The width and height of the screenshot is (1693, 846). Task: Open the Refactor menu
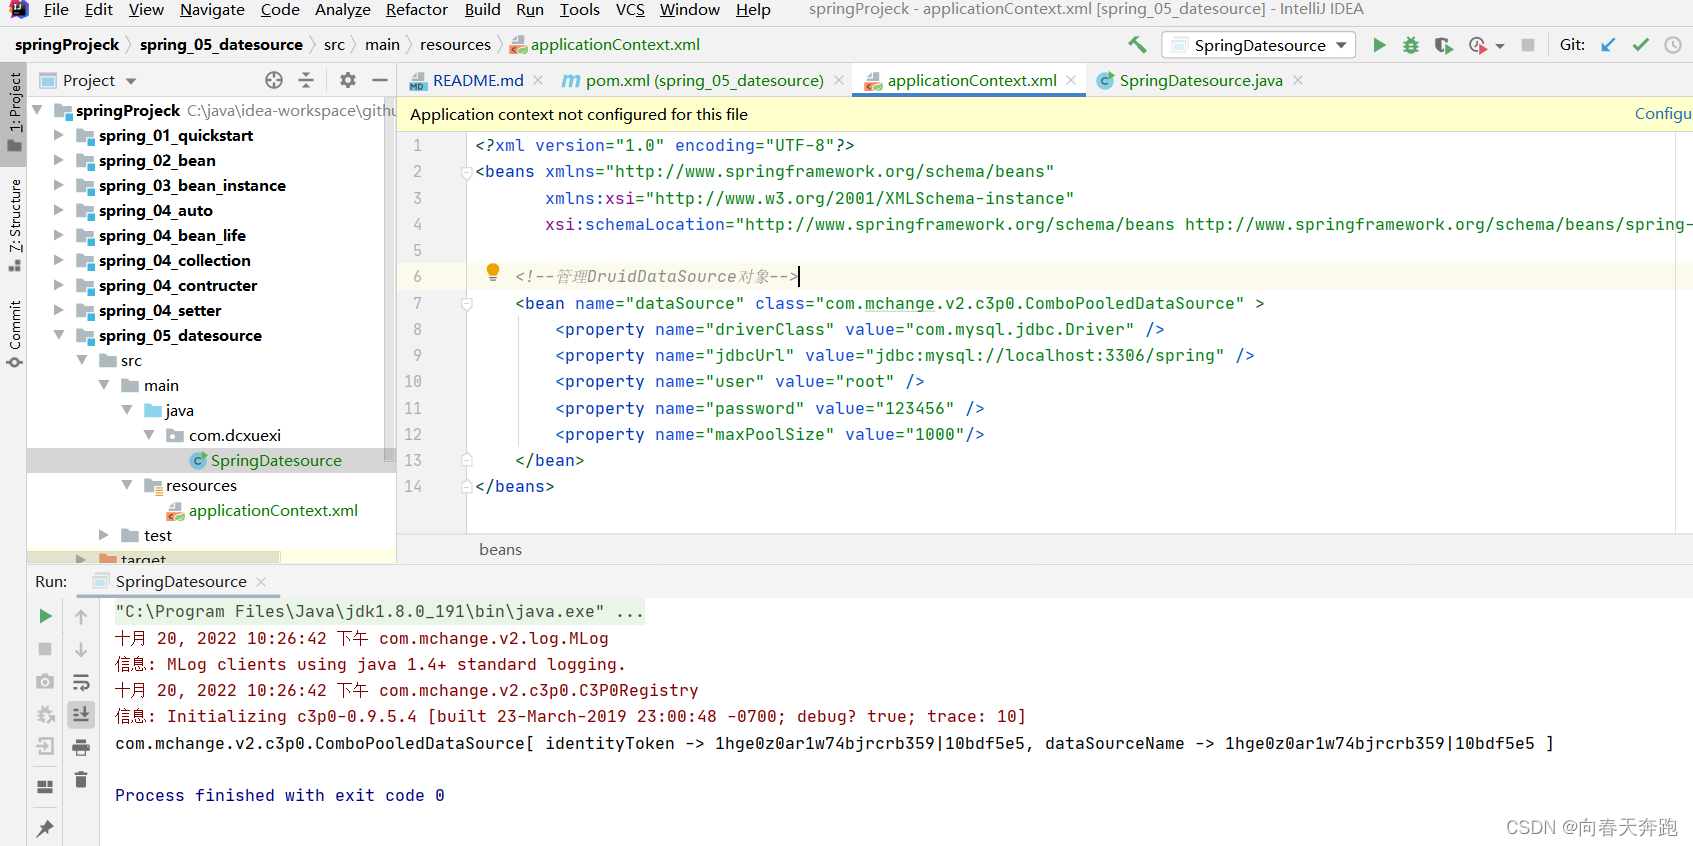pos(417,9)
